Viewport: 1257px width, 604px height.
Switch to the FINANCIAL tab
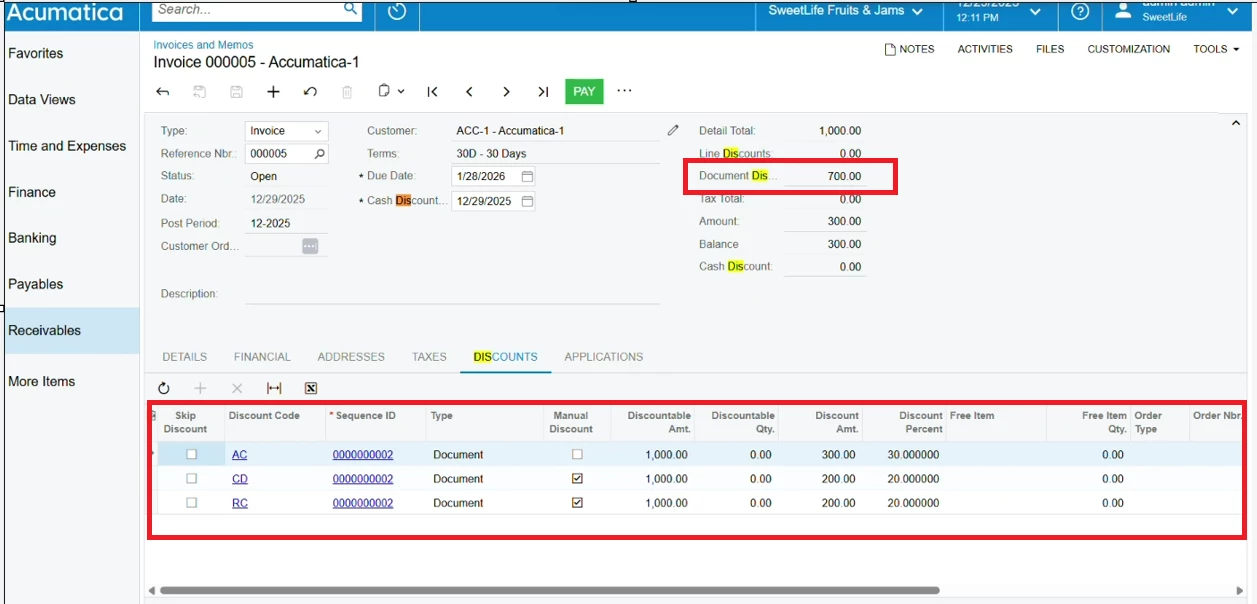[262, 357]
